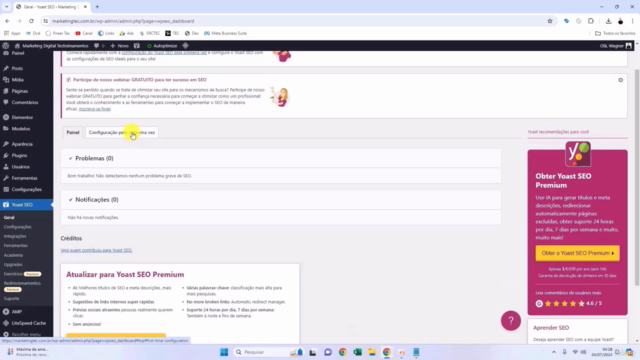Open Ferramentas under Yoast SEO submenu

tap(16, 246)
